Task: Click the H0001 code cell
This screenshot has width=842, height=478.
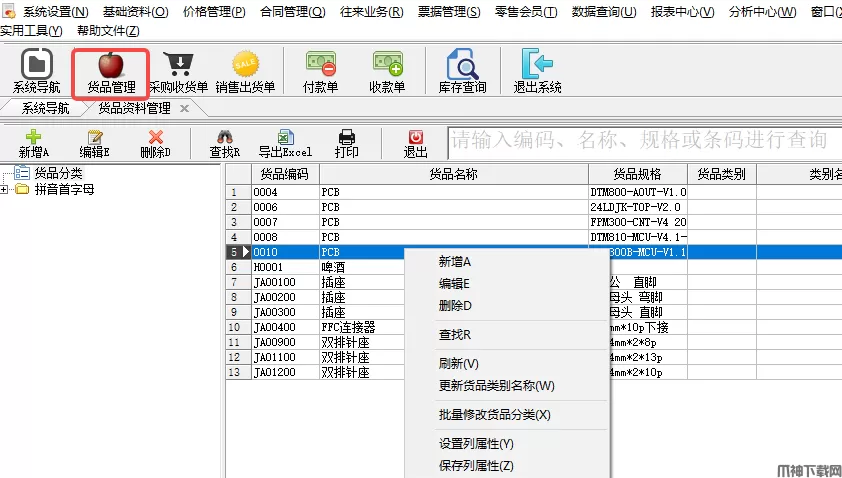Action: pyautogui.click(x=285, y=267)
